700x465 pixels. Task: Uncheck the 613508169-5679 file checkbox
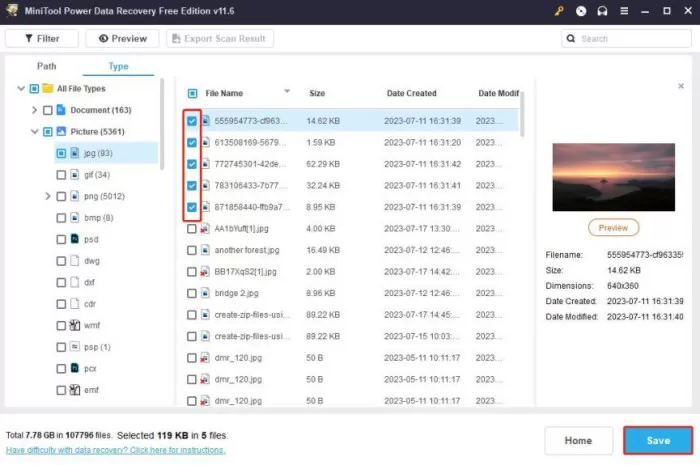[x=192, y=142]
